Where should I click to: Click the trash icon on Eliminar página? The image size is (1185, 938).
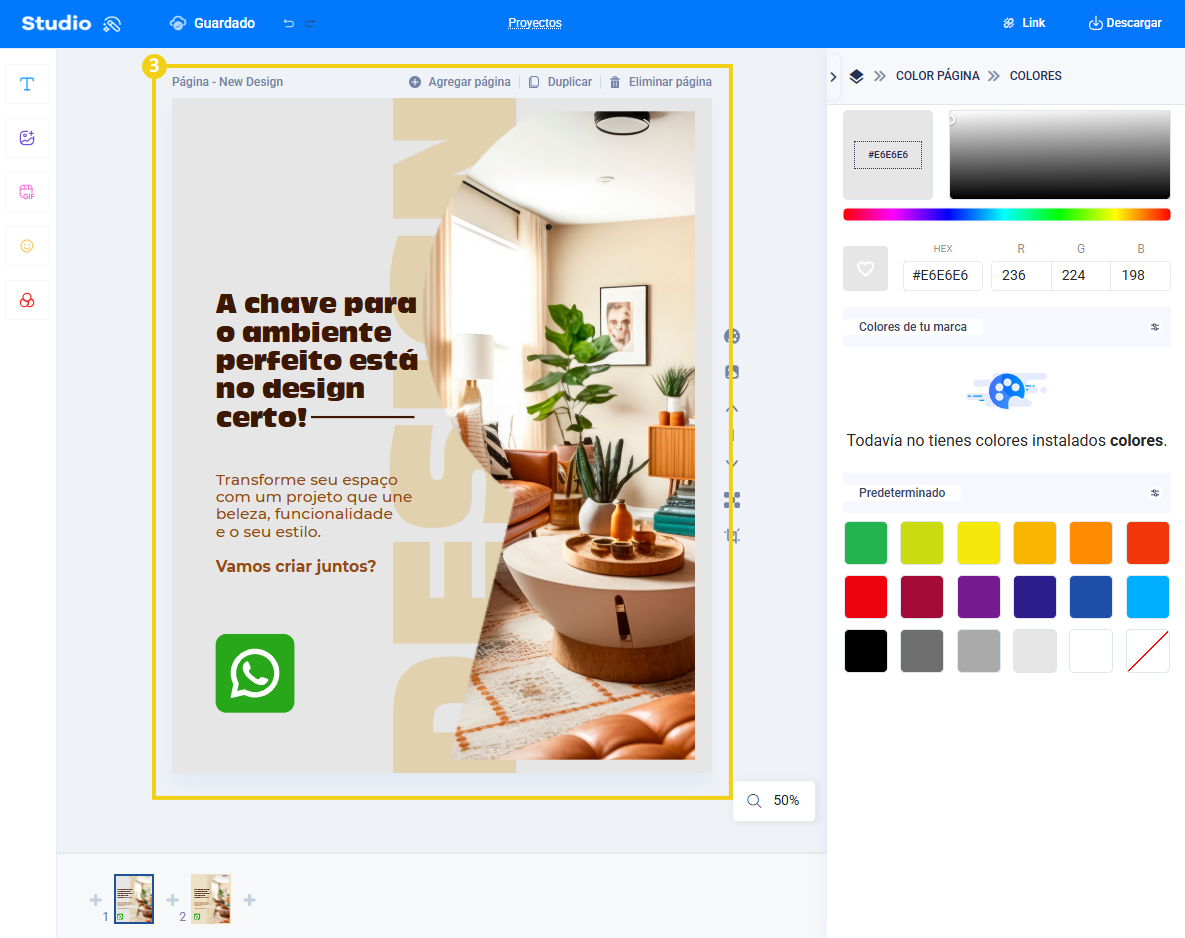(x=615, y=82)
